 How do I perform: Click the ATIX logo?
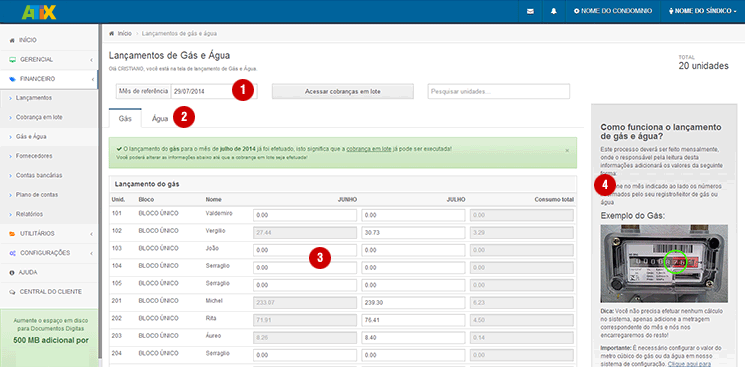tap(39, 11)
